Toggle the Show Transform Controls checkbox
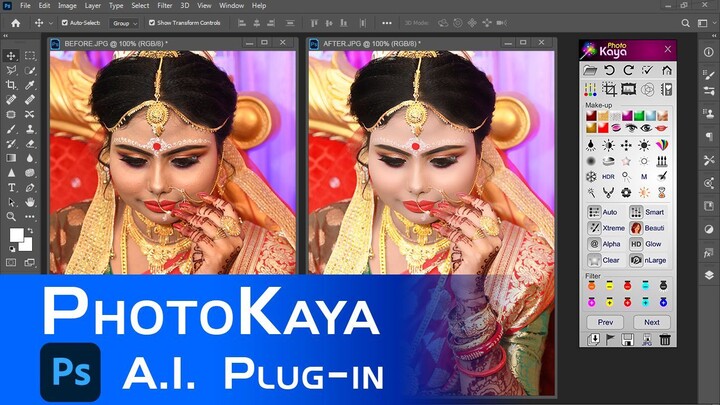Screen dimensions: 720x405 pyautogui.click(x=152, y=22)
